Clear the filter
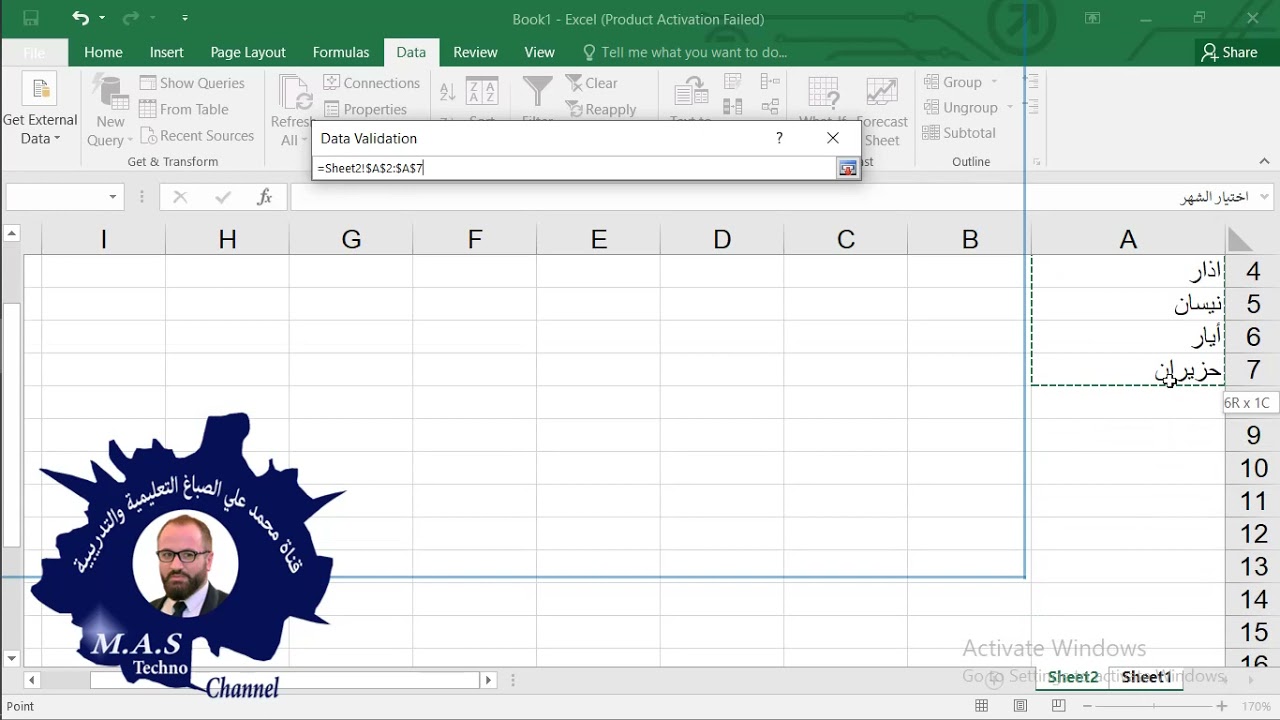Viewport: 1280px width, 720px height. click(x=591, y=83)
